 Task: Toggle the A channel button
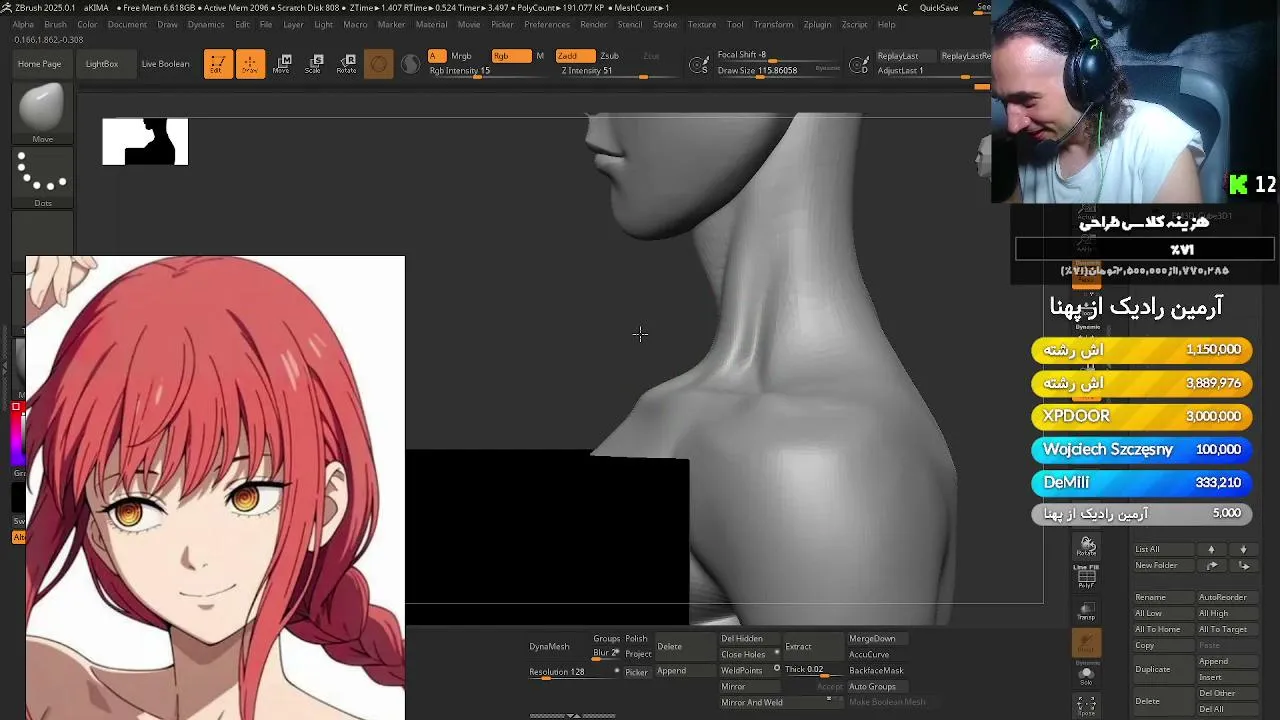point(437,56)
